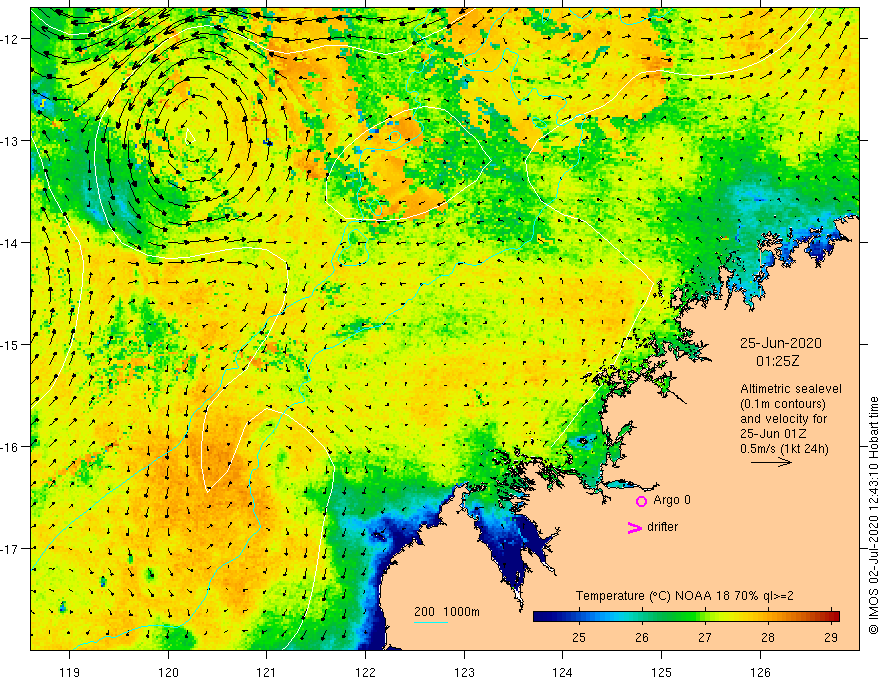The height and width of the screenshot is (680, 880).
Task: Click the longitude label 124
Action: pos(563,672)
